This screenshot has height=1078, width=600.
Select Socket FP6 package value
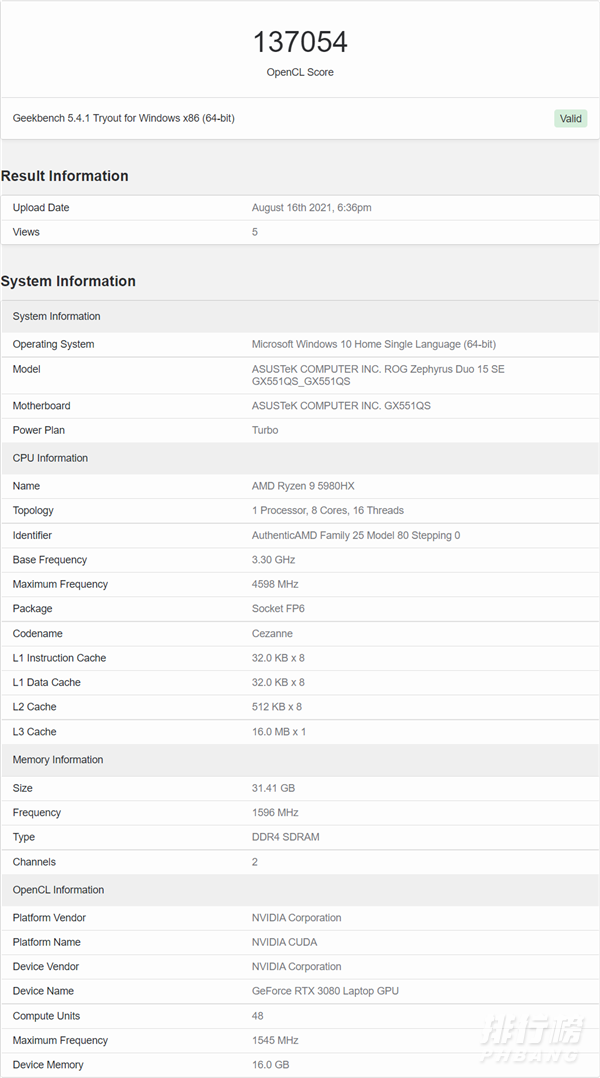(x=278, y=609)
